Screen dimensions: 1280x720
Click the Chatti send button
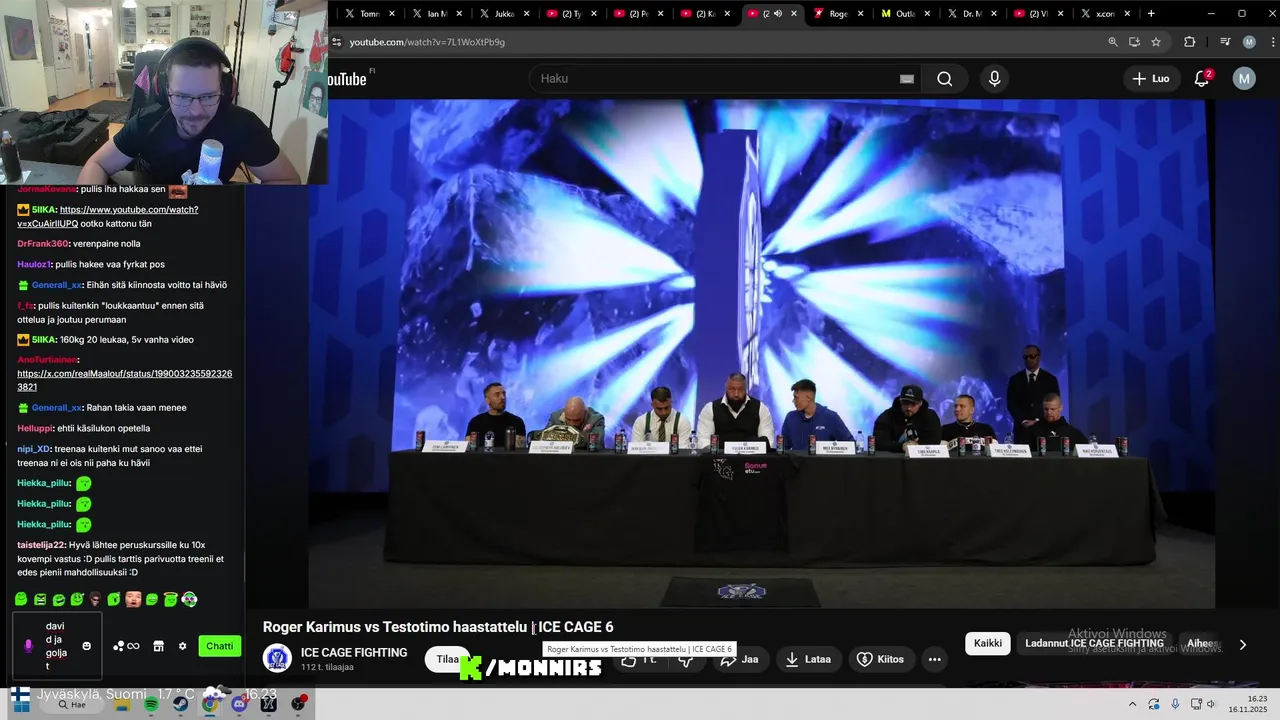click(x=220, y=646)
